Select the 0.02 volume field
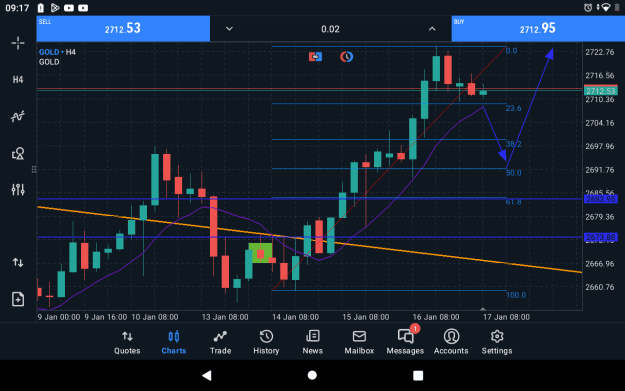 330,29
